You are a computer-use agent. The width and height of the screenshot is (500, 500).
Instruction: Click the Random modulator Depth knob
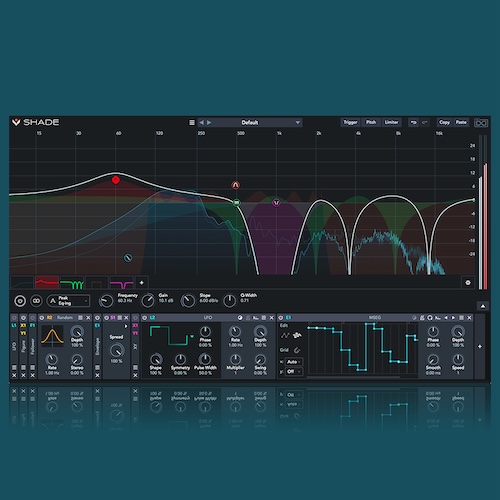[77, 332]
